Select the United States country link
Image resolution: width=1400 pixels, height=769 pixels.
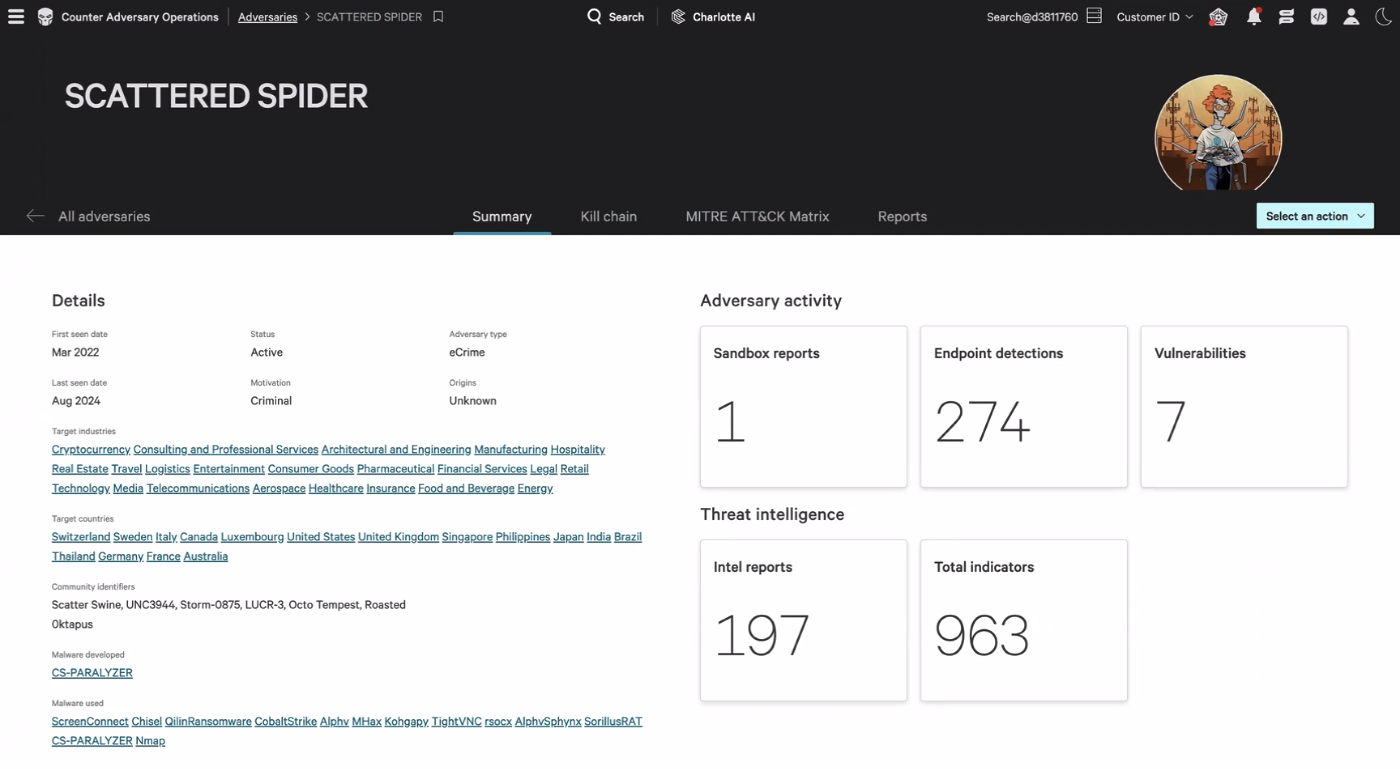coord(321,537)
